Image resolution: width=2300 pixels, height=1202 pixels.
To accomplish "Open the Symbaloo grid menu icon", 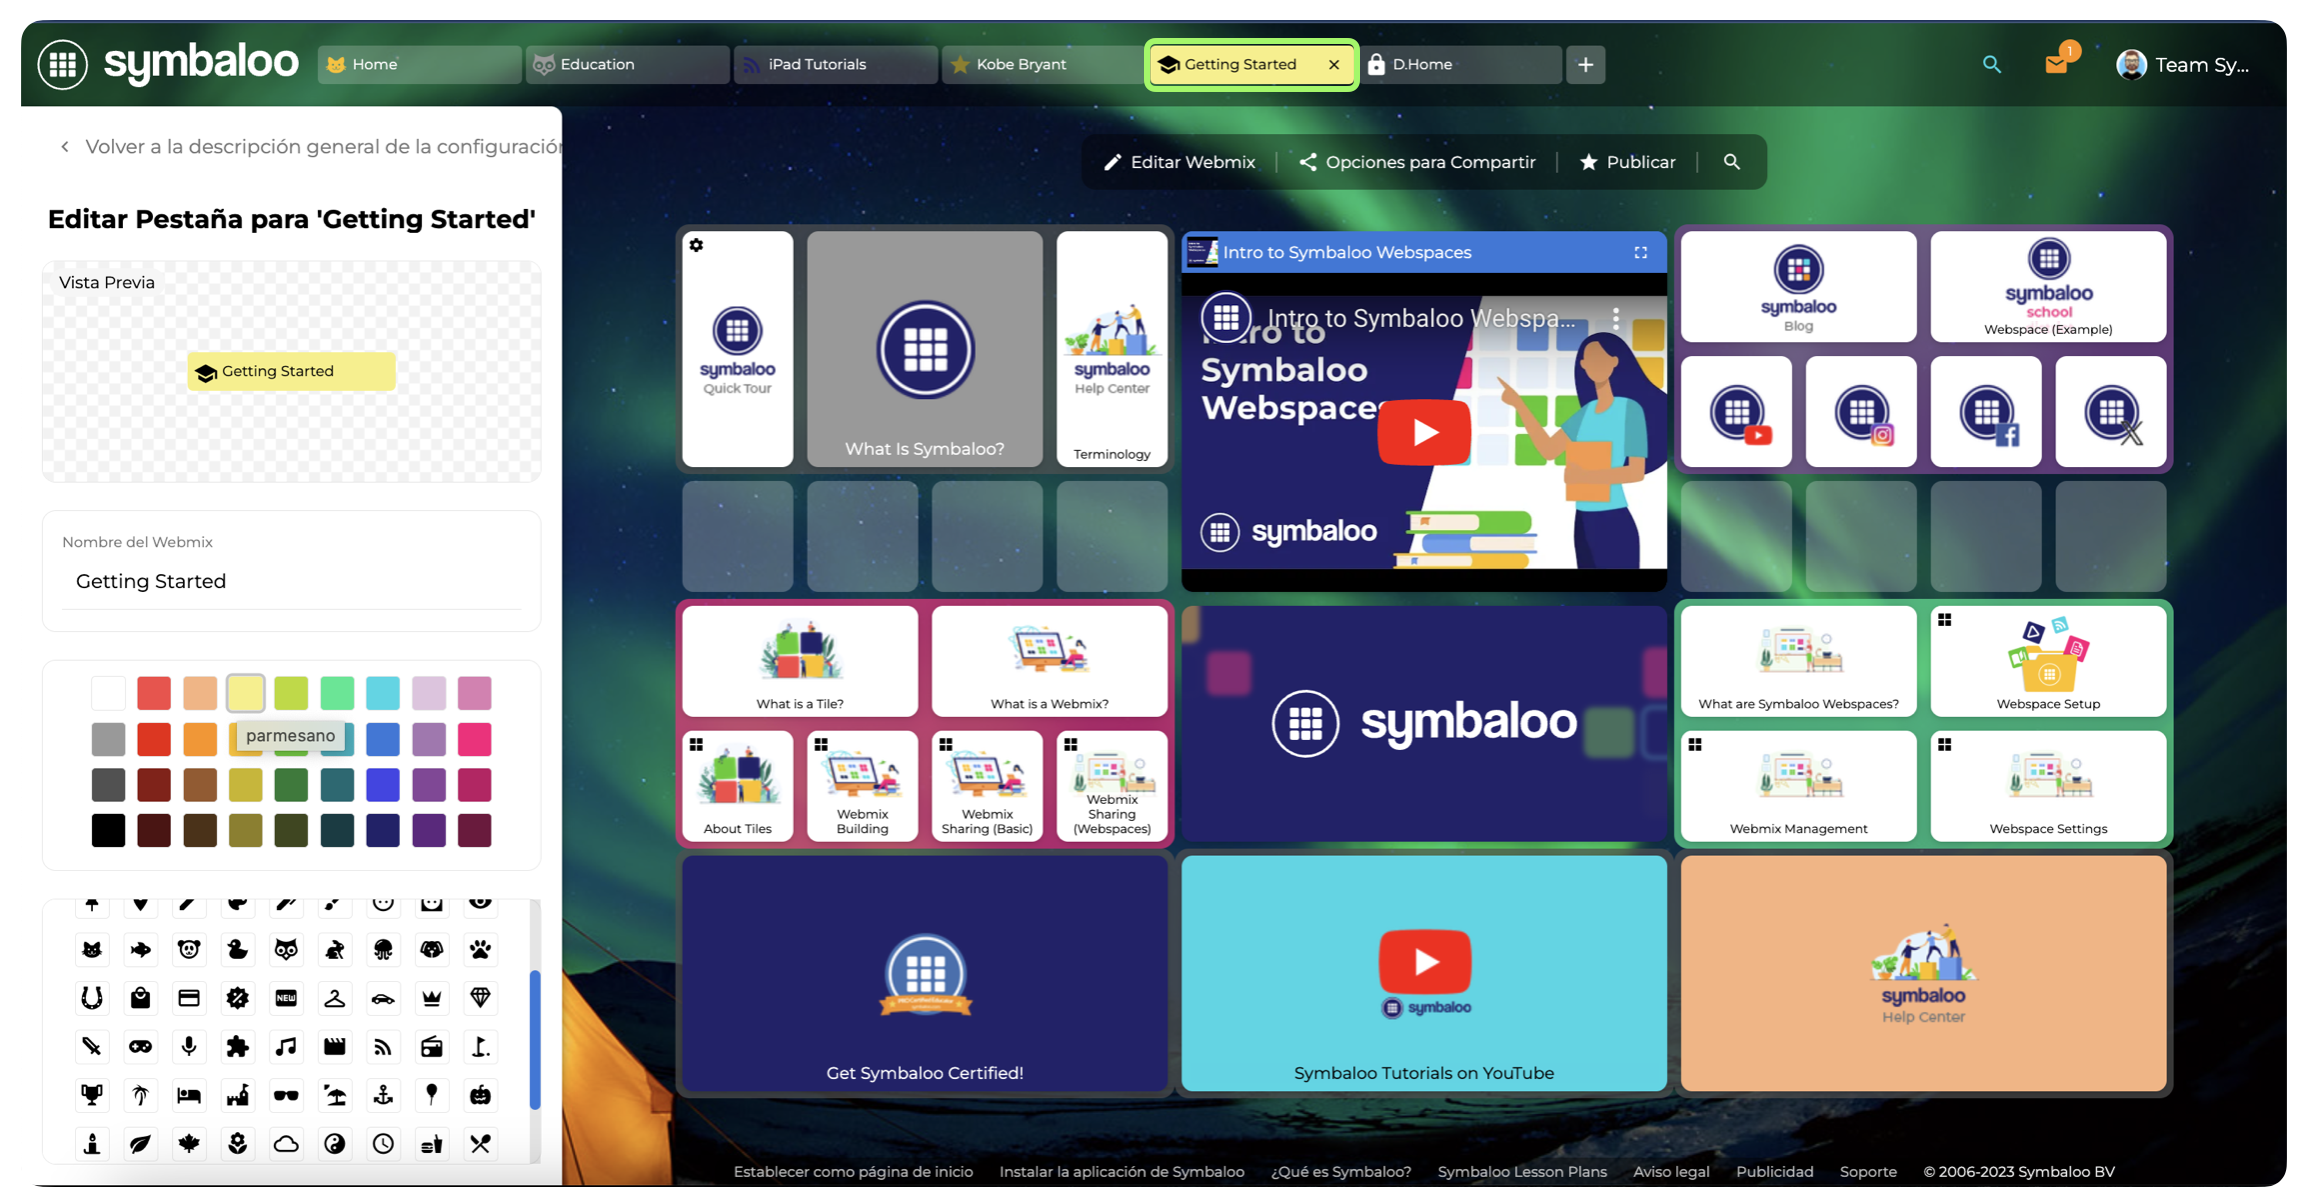I will click(63, 64).
